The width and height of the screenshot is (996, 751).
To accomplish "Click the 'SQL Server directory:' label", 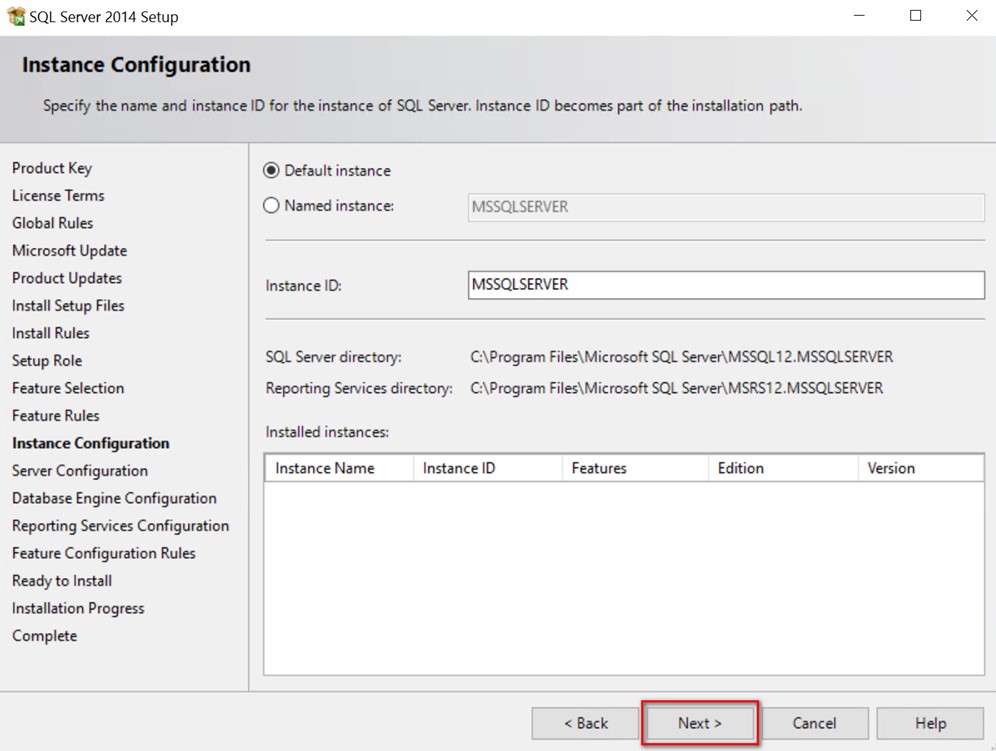I will [x=333, y=357].
